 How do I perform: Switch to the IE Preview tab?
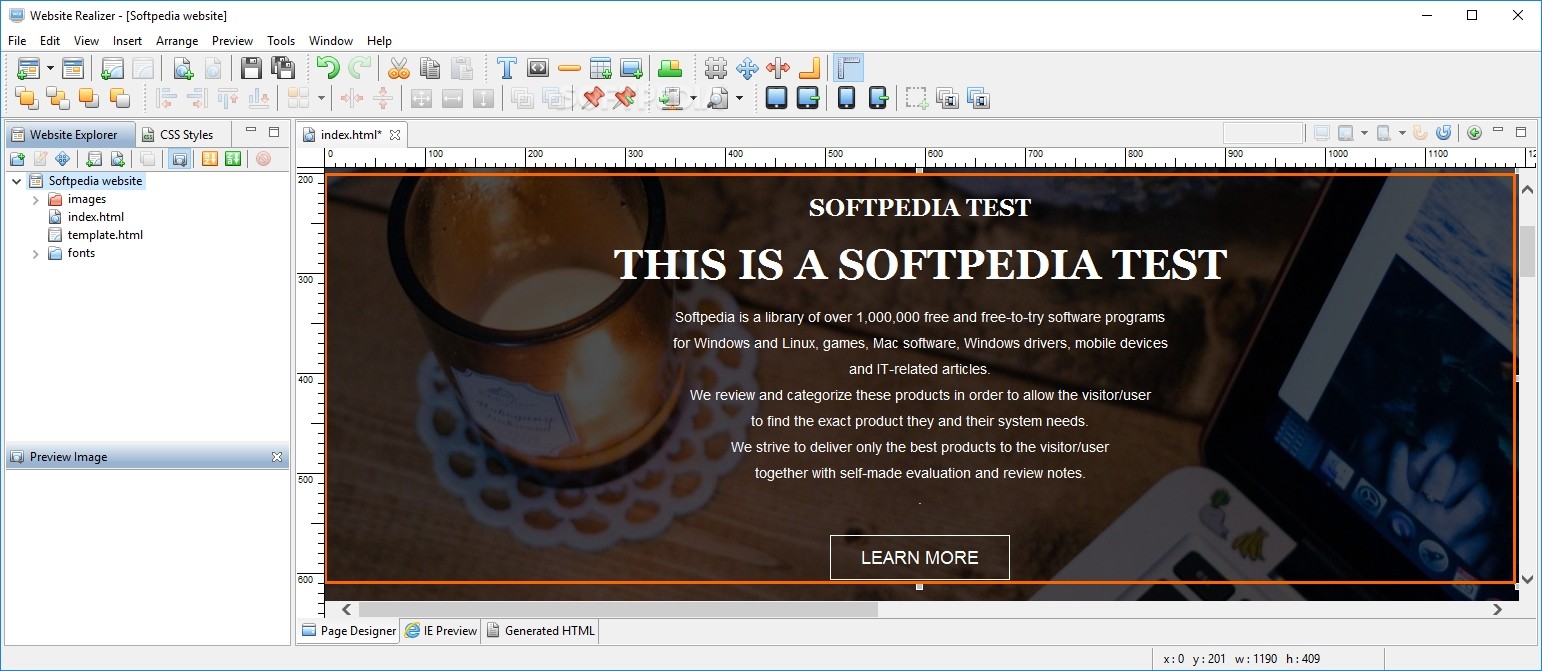(x=440, y=631)
